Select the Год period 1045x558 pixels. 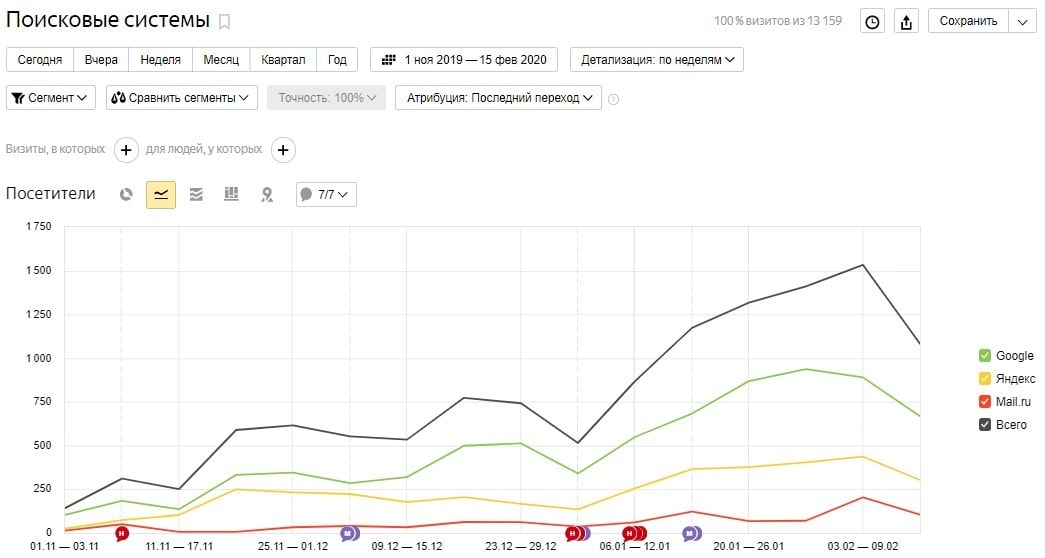[337, 59]
